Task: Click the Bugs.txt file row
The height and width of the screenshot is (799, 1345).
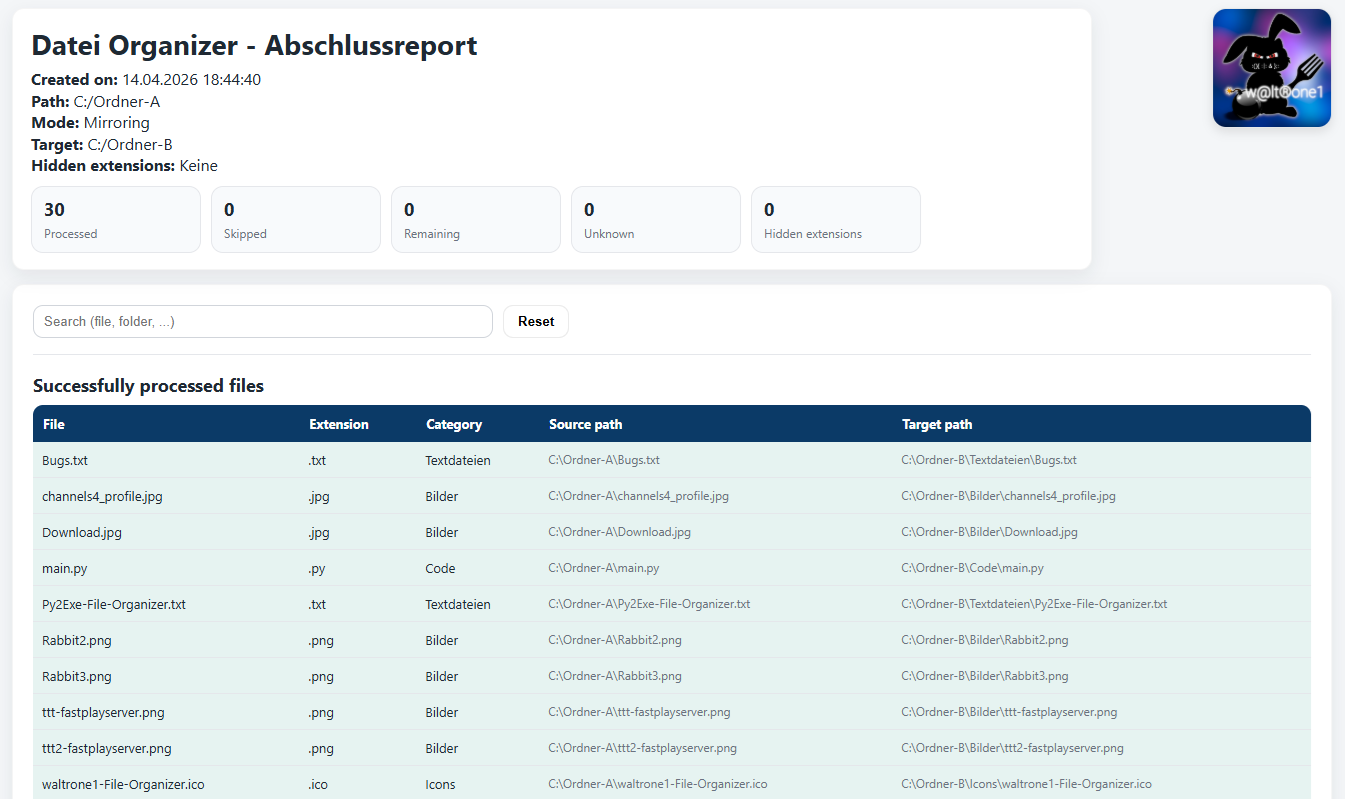Action: (x=65, y=461)
